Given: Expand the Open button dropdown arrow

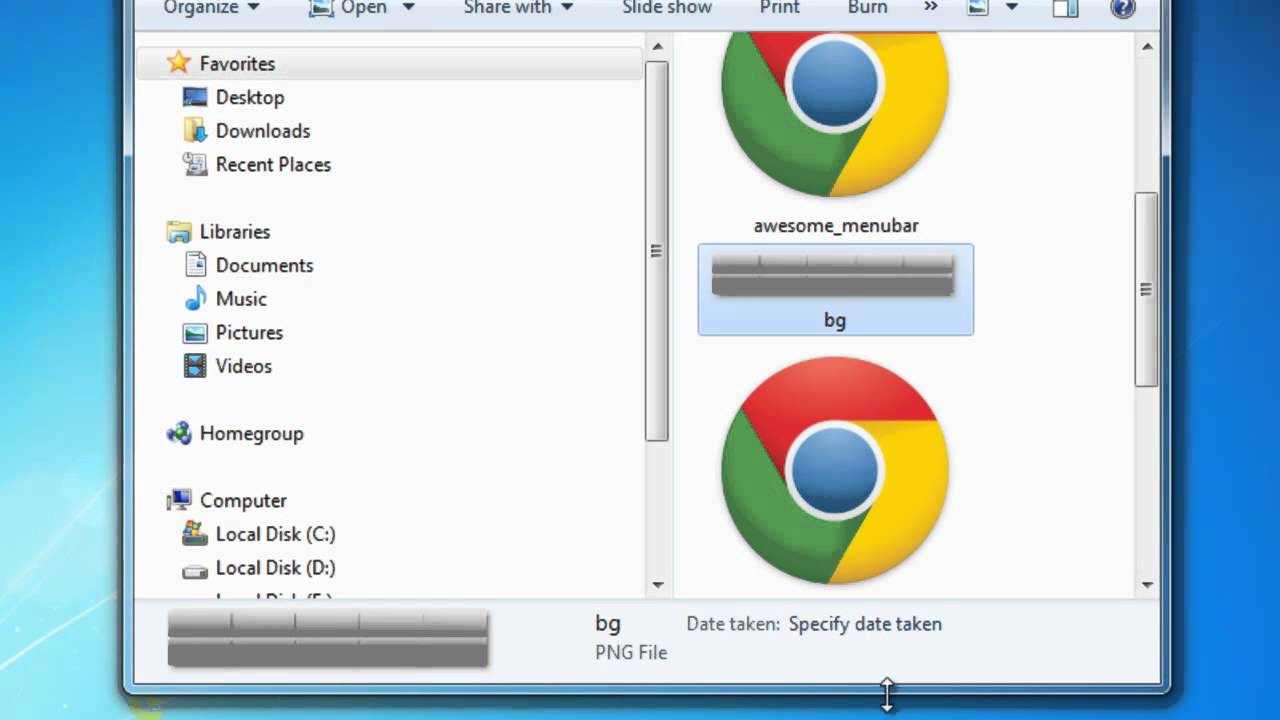Looking at the screenshot, I should (408, 8).
